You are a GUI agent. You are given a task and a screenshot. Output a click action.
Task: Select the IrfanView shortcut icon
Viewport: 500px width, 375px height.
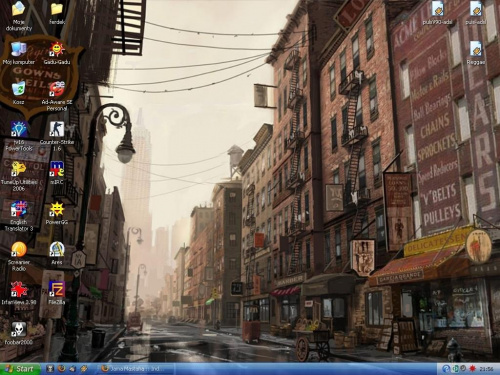19,293
